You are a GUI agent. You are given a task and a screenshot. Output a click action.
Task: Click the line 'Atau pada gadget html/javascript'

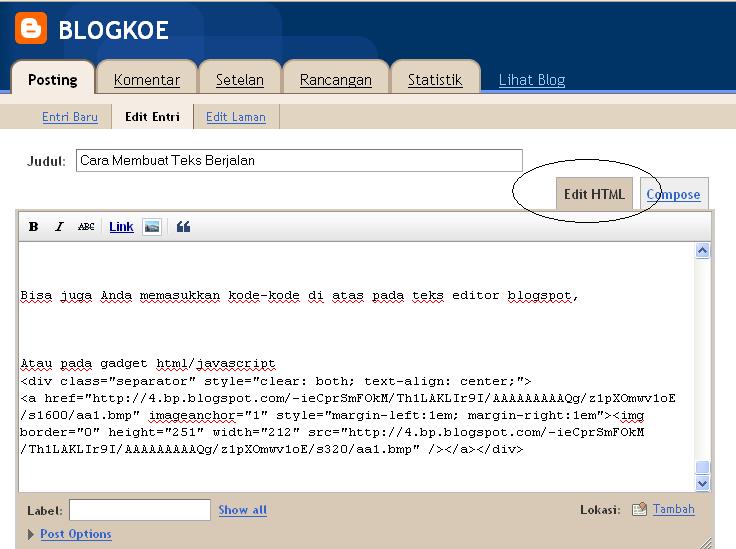(x=147, y=364)
